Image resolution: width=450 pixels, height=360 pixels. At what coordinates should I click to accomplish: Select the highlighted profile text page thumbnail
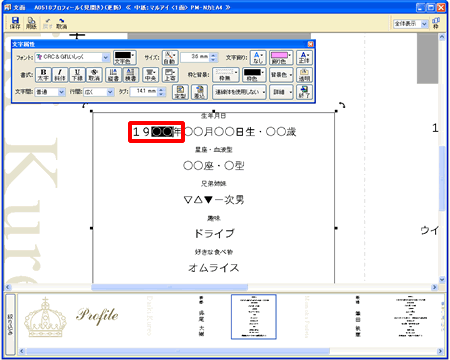point(254,317)
